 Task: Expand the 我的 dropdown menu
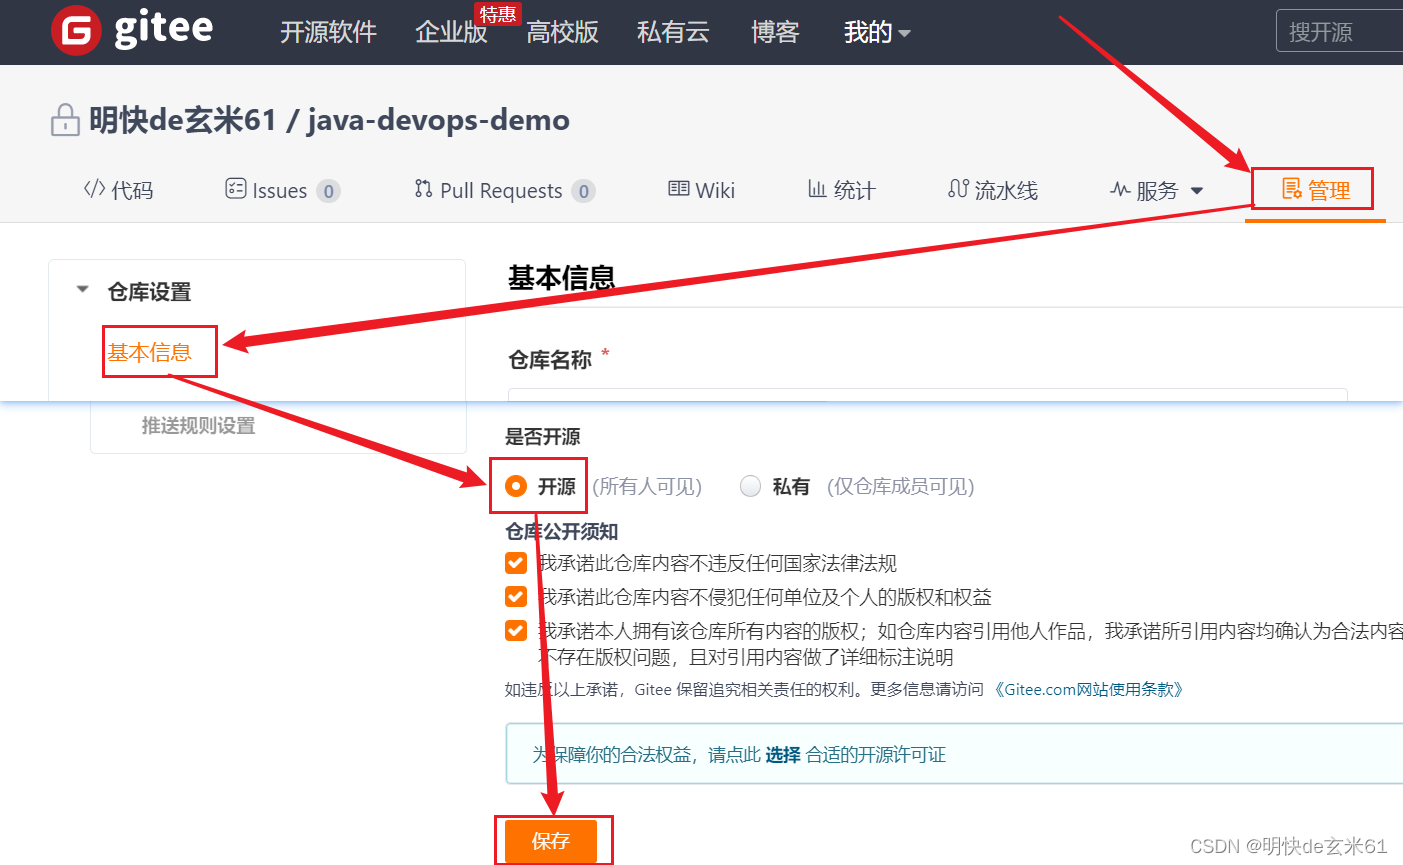[877, 32]
